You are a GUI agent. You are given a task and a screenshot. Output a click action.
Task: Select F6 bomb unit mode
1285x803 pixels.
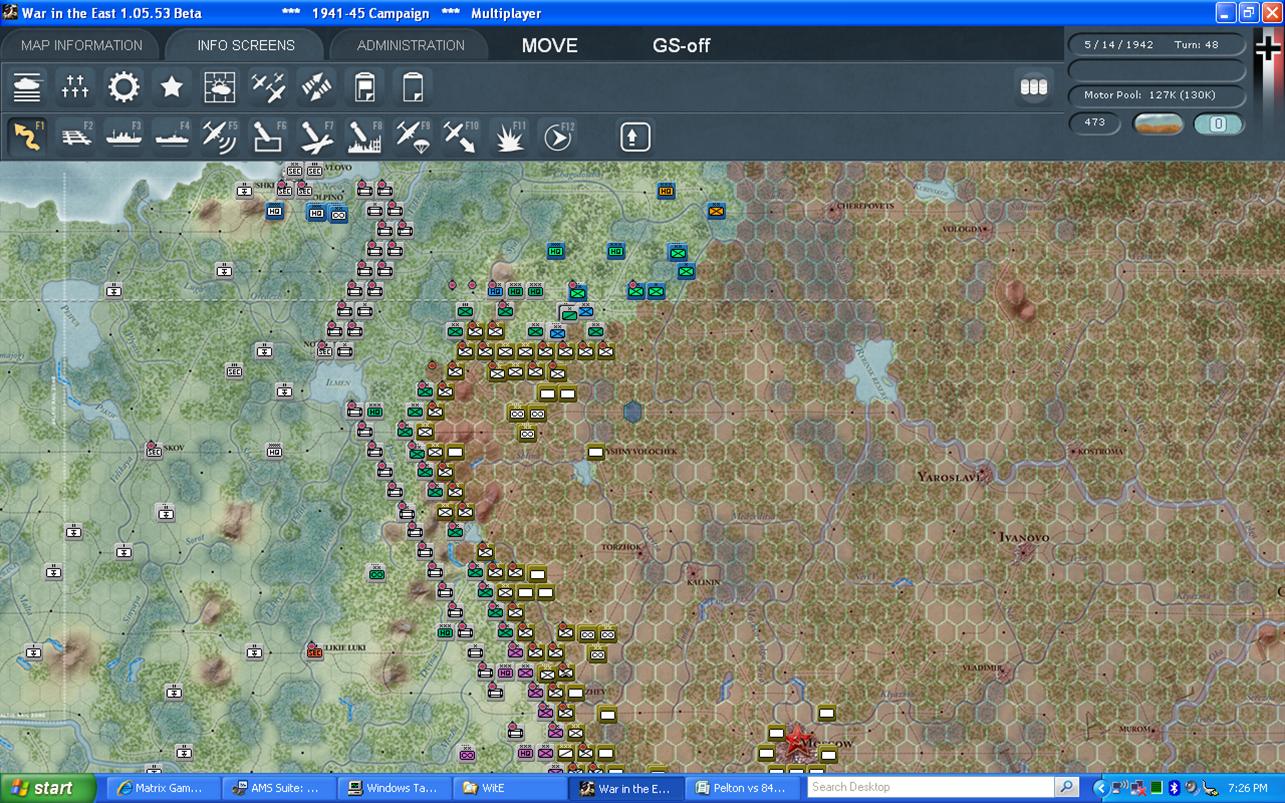[268, 136]
